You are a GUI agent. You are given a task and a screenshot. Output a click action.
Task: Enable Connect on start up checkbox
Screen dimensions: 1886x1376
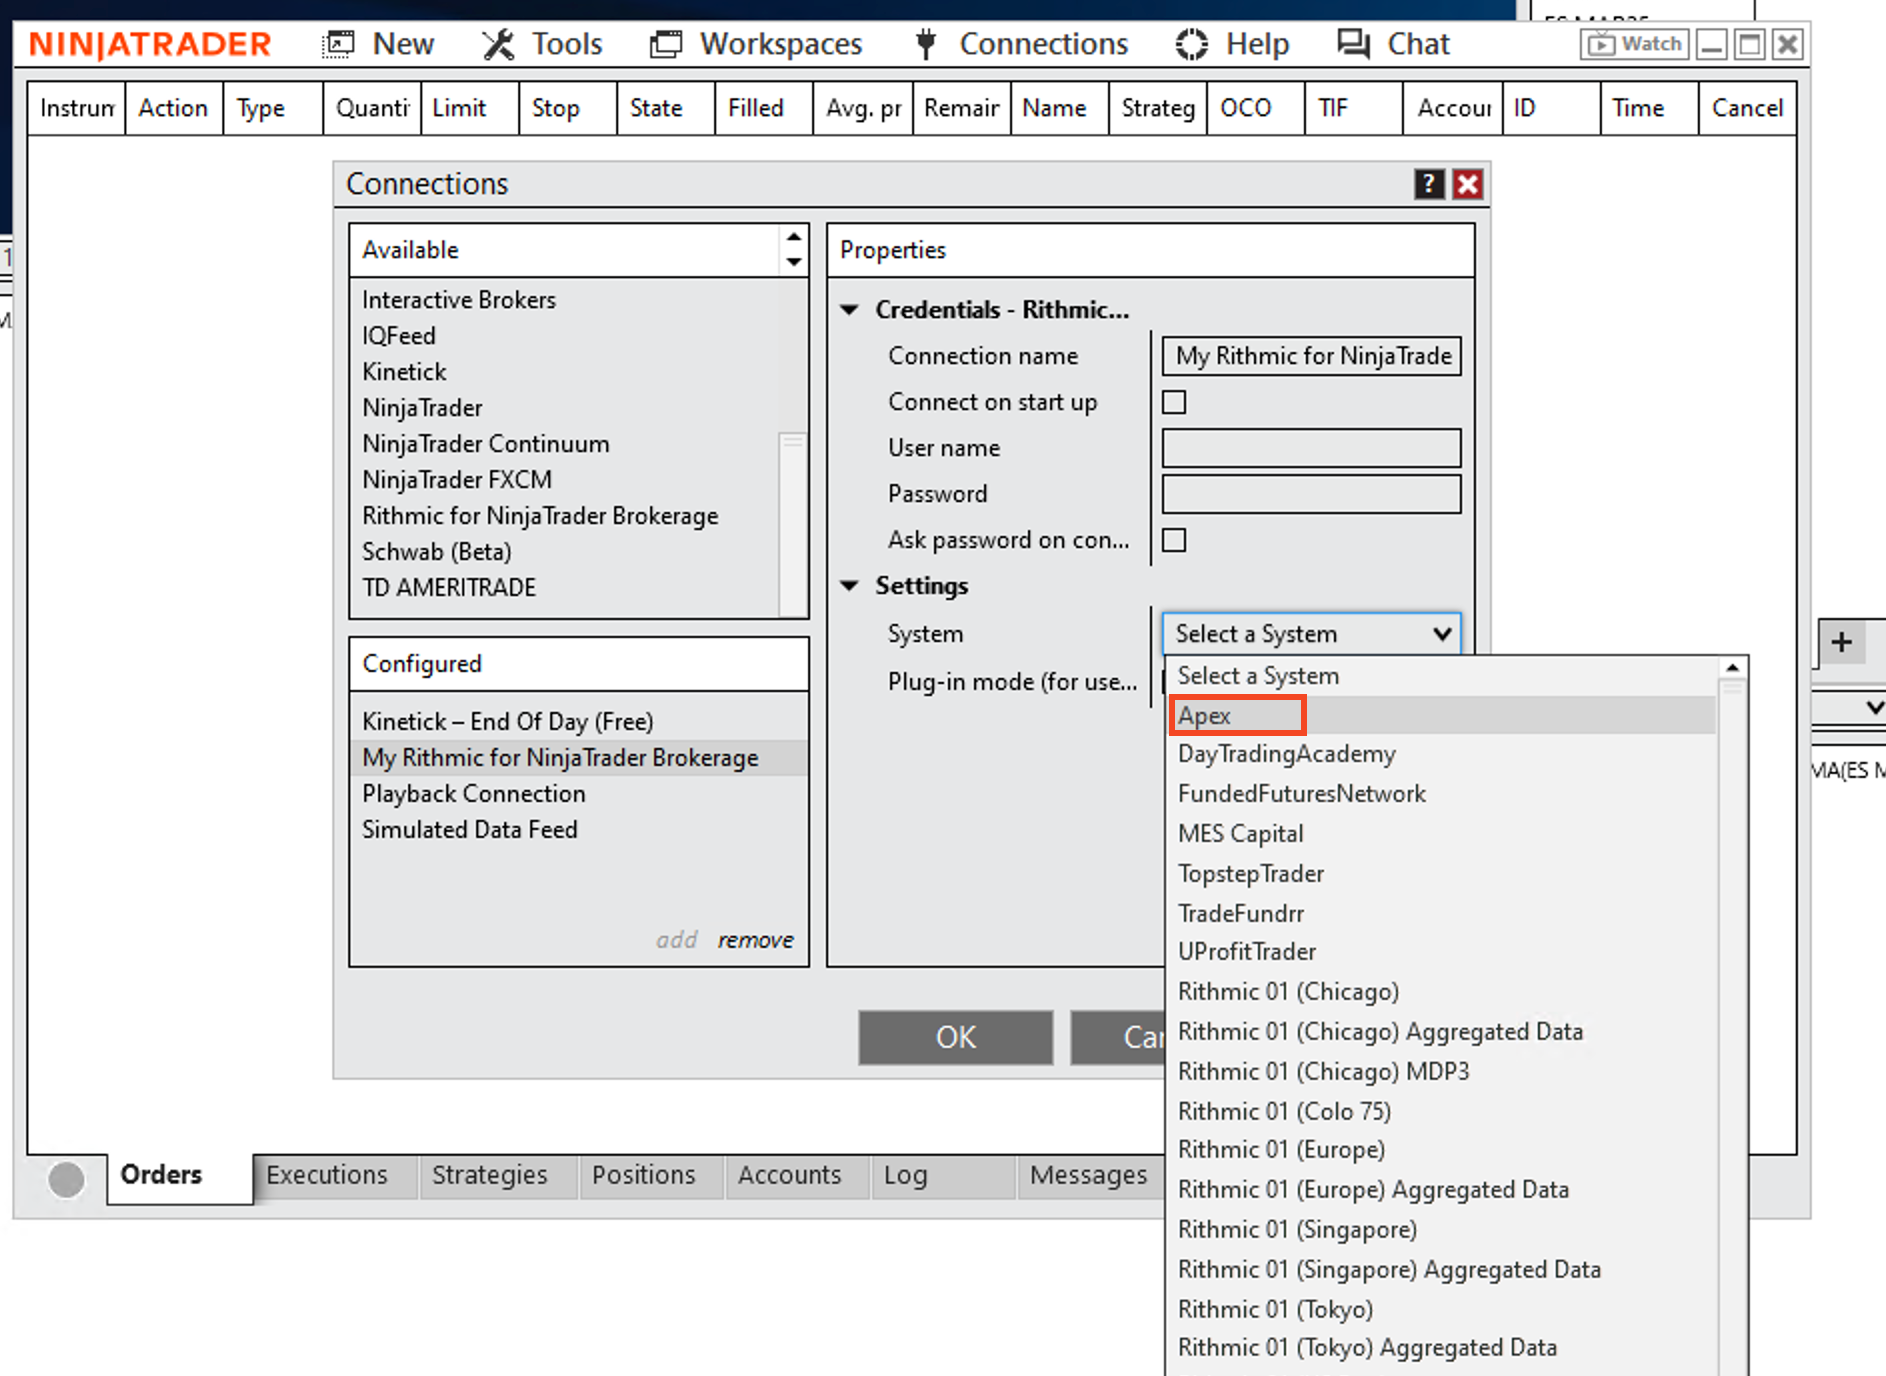point(1174,402)
